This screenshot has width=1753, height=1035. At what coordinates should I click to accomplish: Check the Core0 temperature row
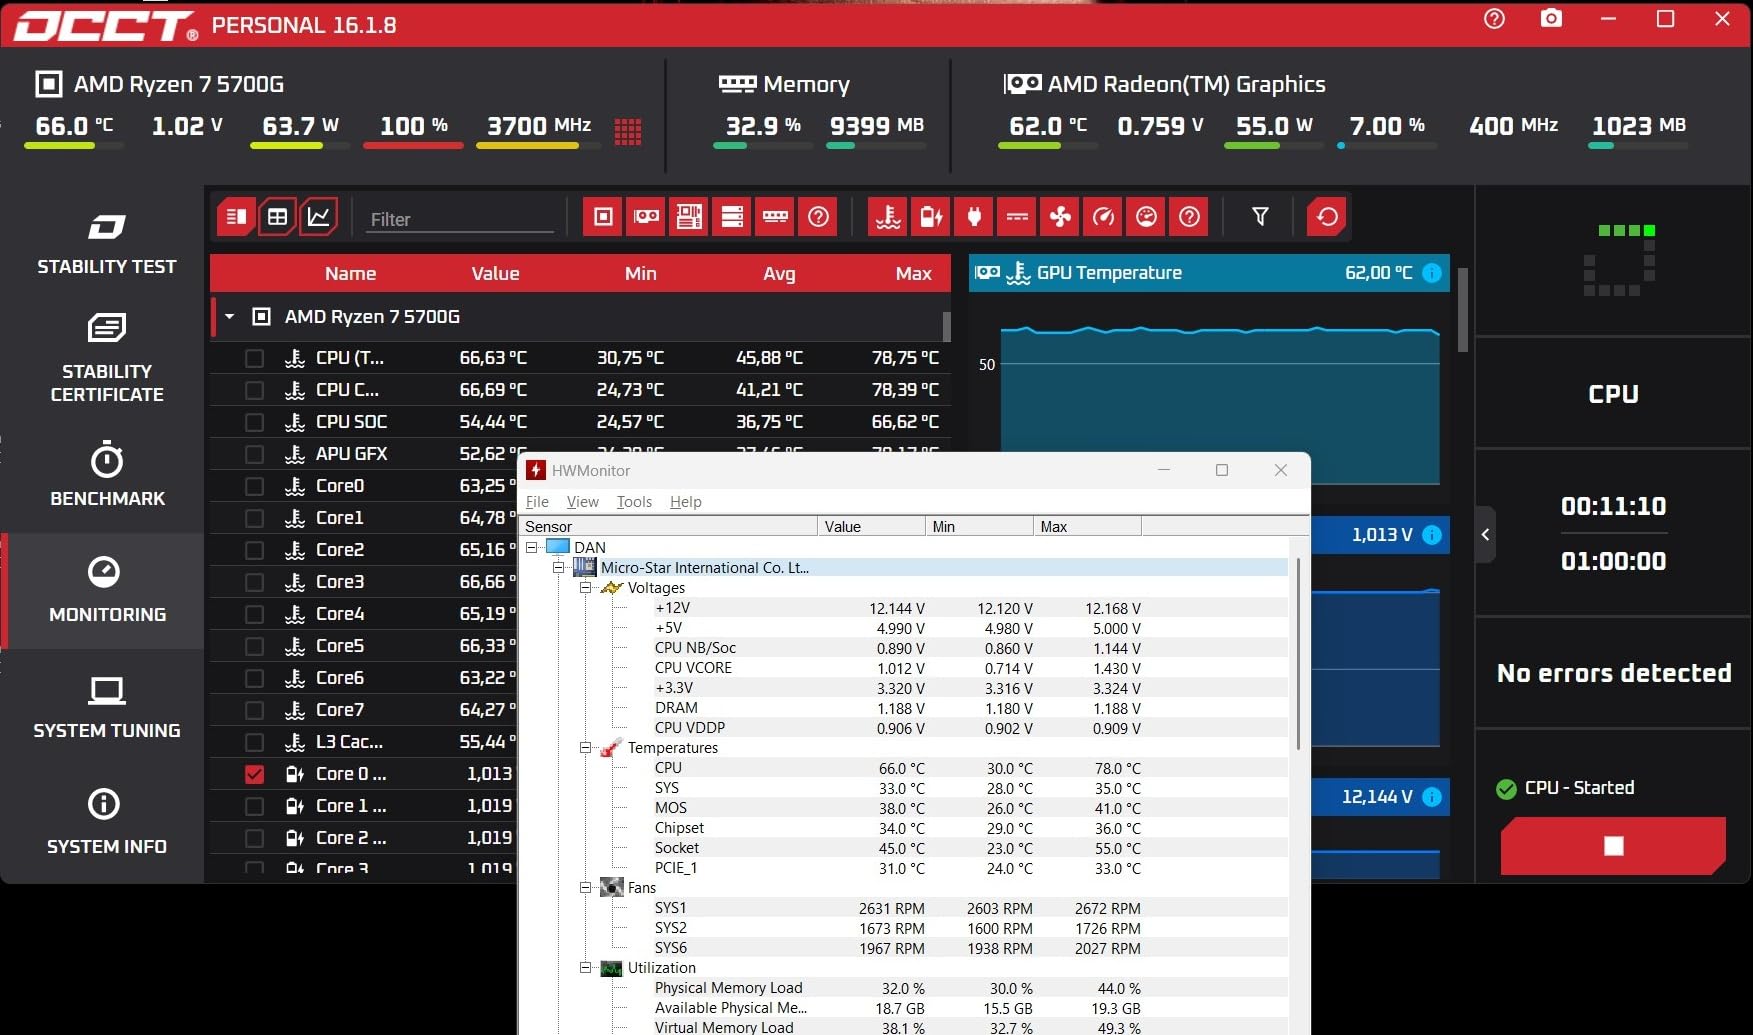point(255,486)
